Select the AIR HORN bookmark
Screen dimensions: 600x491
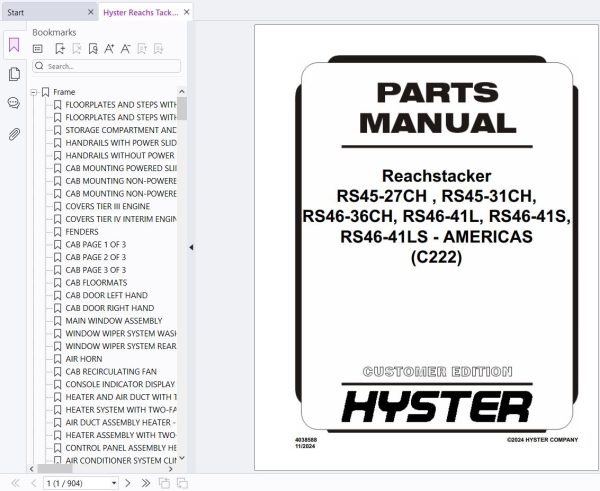click(x=84, y=359)
